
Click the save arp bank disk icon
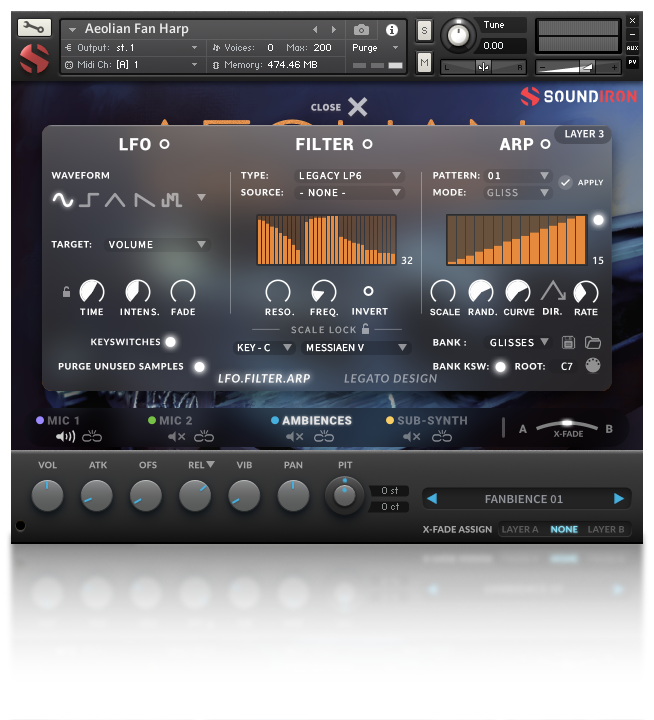coord(569,342)
